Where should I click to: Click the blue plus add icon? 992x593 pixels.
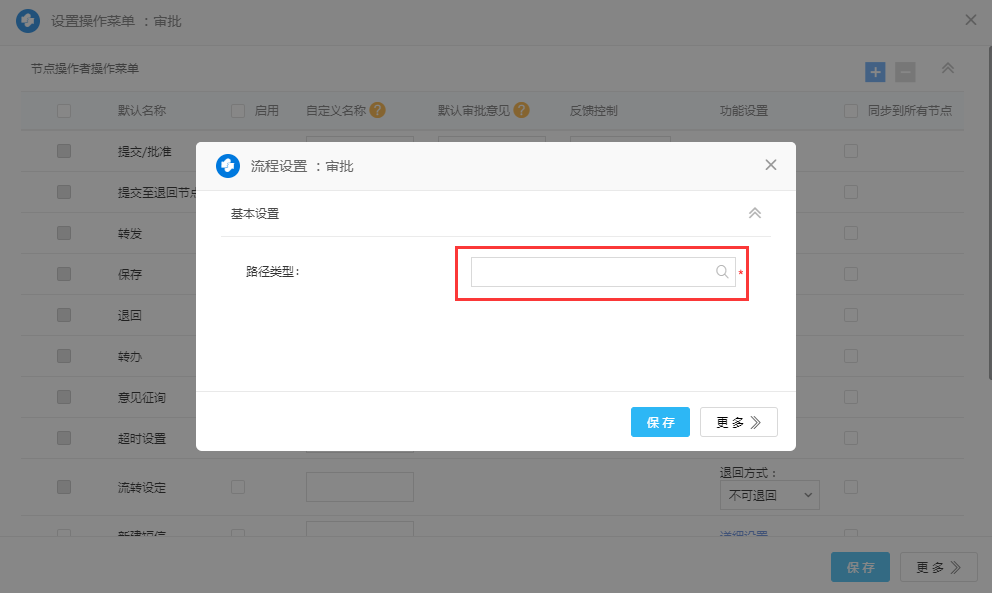(x=875, y=72)
